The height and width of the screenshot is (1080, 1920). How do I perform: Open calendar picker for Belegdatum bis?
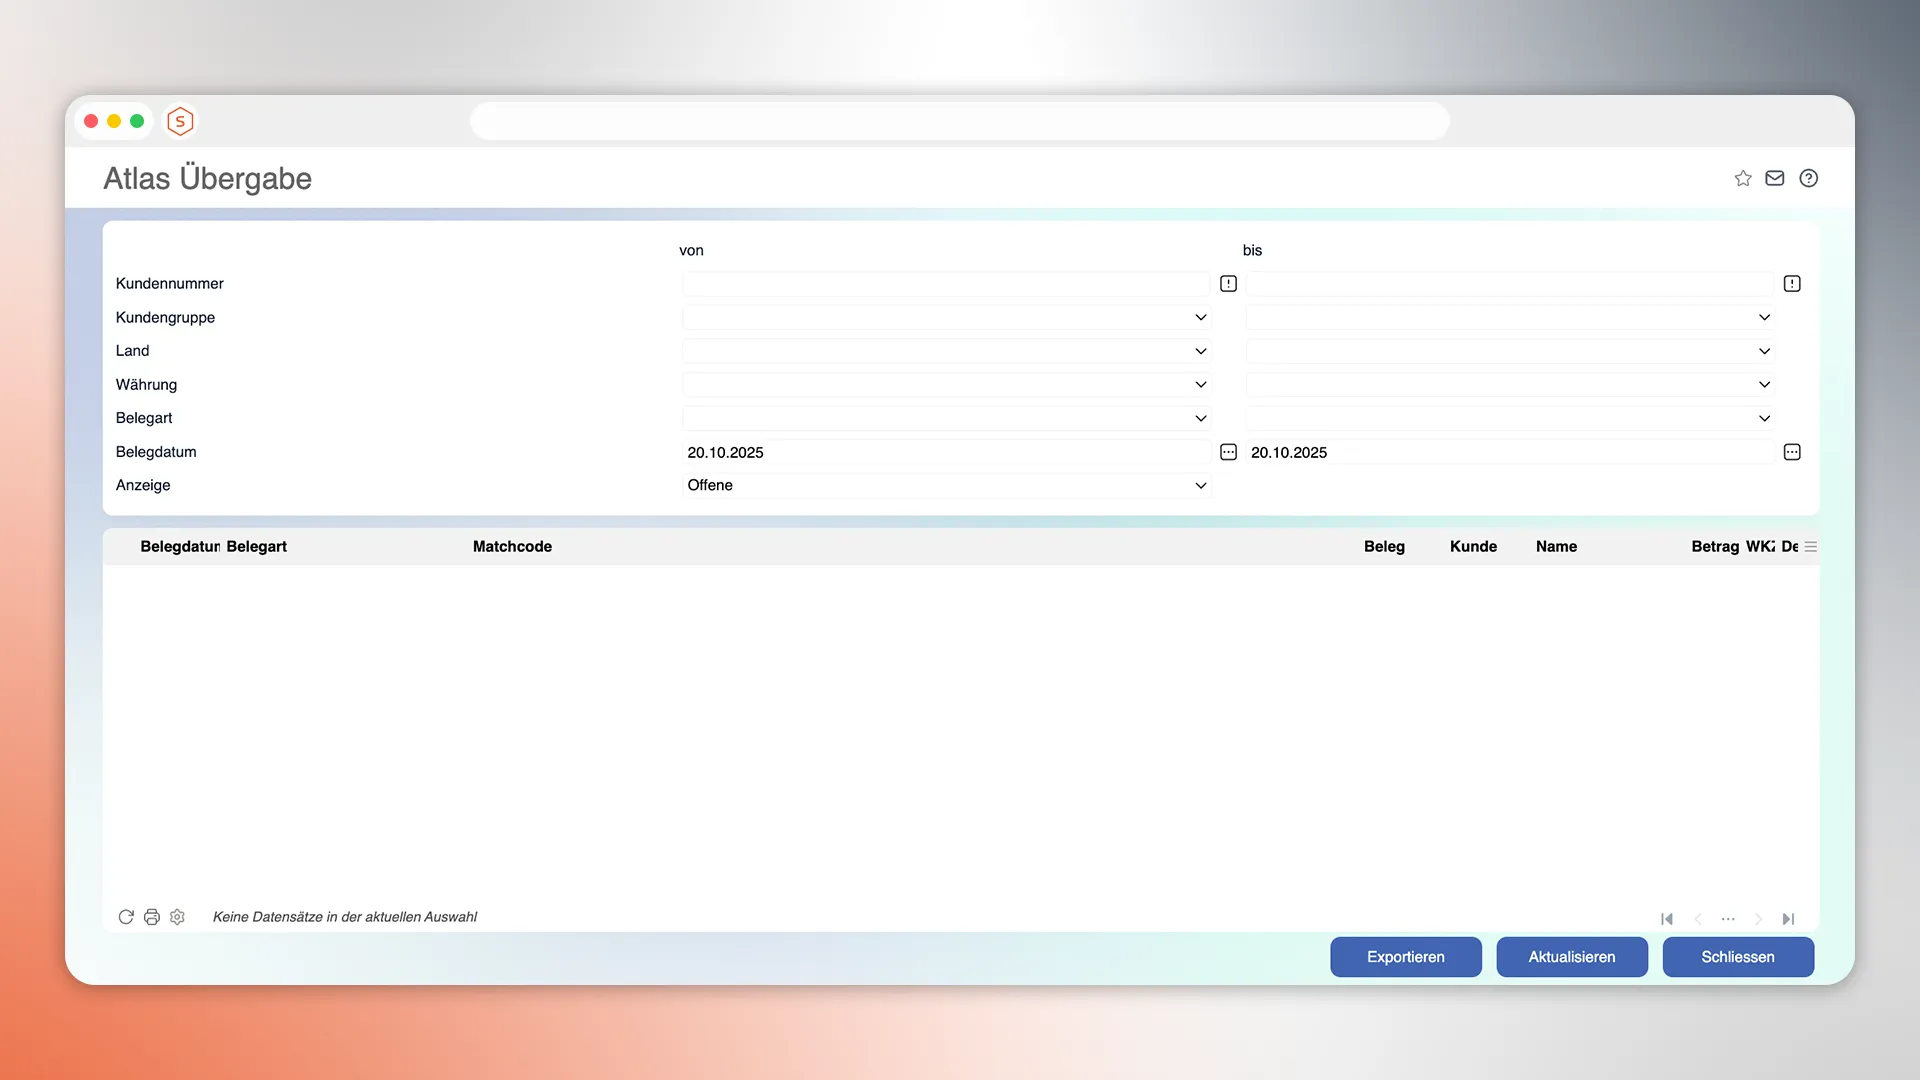click(x=1792, y=452)
